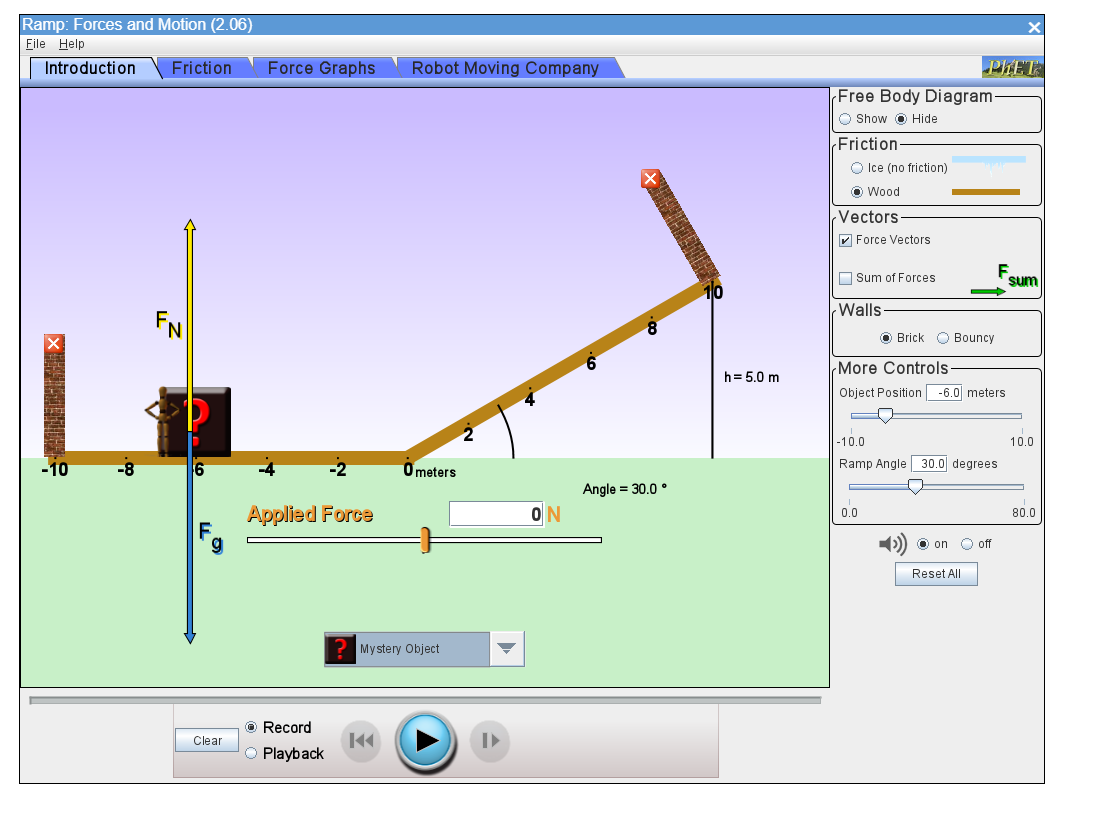The height and width of the screenshot is (822, 1097).
Task: Click the Applied Force value input field
Action: tap(496, 514)
